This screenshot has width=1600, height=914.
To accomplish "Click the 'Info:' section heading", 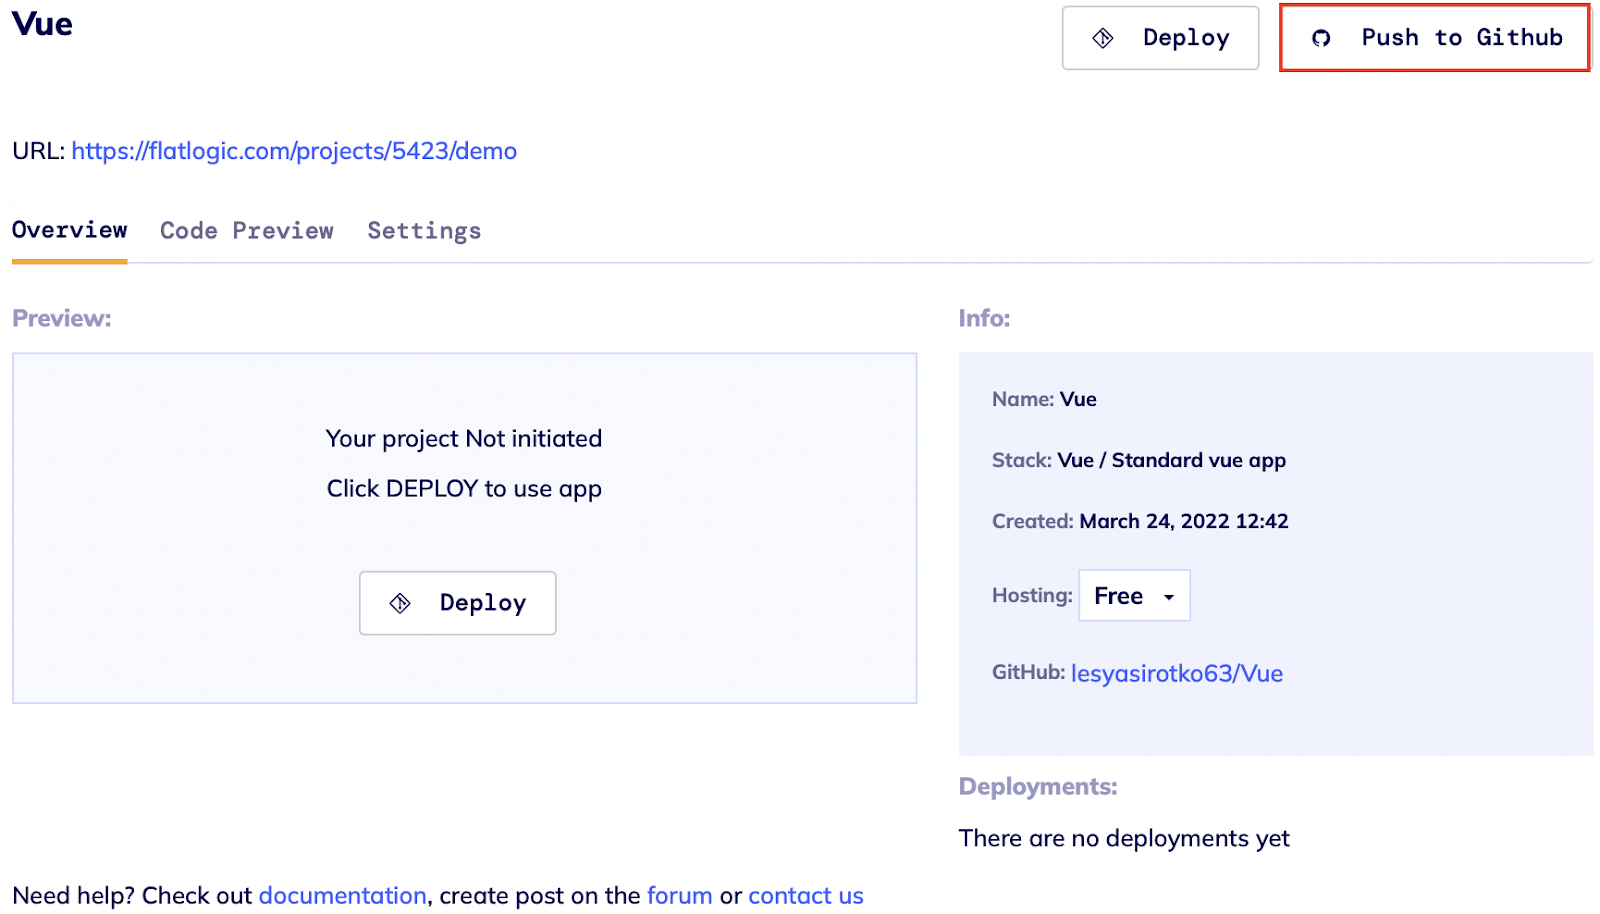I will click(985, 319).
